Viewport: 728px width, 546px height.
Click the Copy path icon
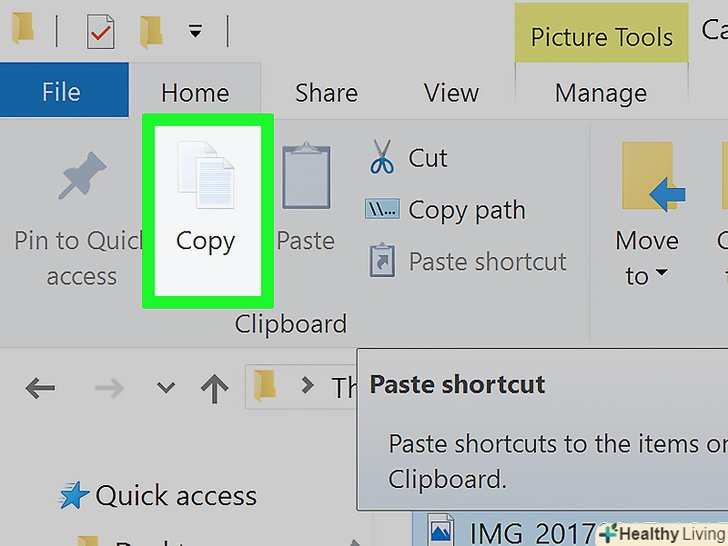[x=382, y=210]
